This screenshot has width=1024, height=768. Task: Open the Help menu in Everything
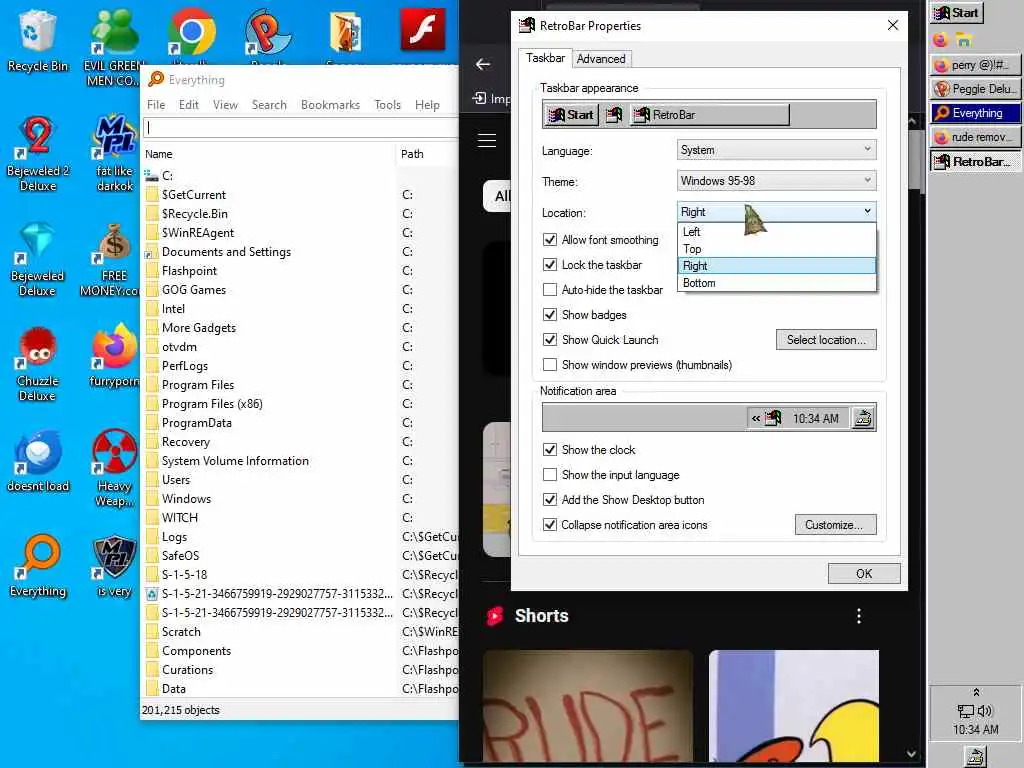tap(427, 104)
